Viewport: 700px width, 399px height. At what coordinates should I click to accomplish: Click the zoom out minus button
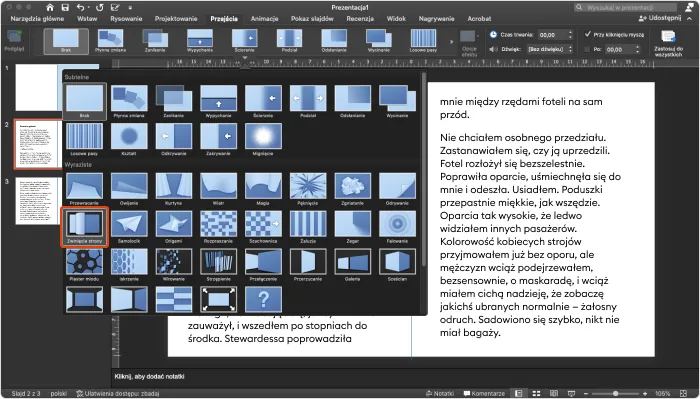tap(586, 394)
